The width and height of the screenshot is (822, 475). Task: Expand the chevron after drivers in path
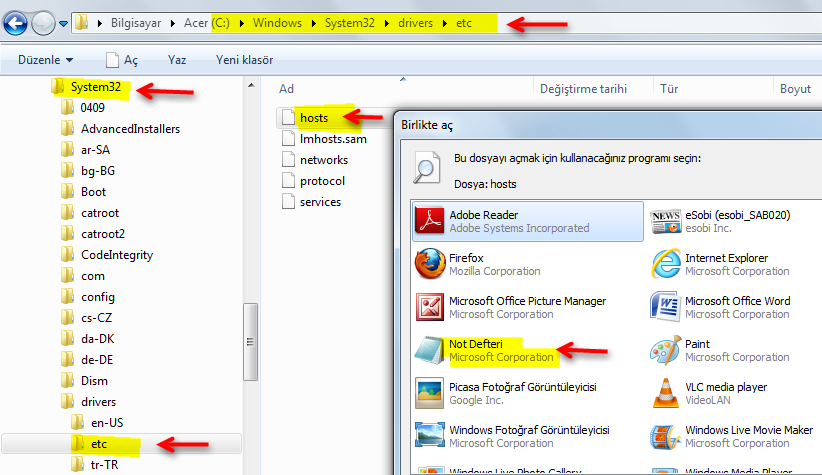click(x=445, y=24)
